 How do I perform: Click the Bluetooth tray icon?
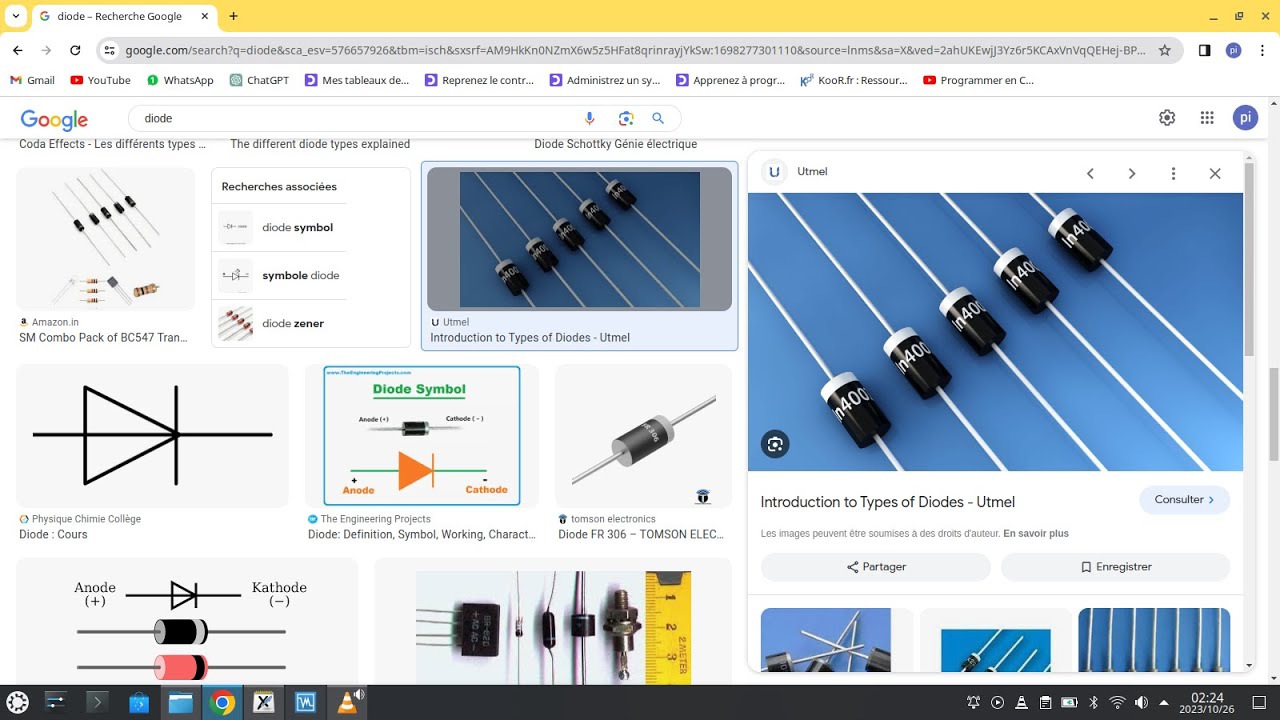point(1094,702)
